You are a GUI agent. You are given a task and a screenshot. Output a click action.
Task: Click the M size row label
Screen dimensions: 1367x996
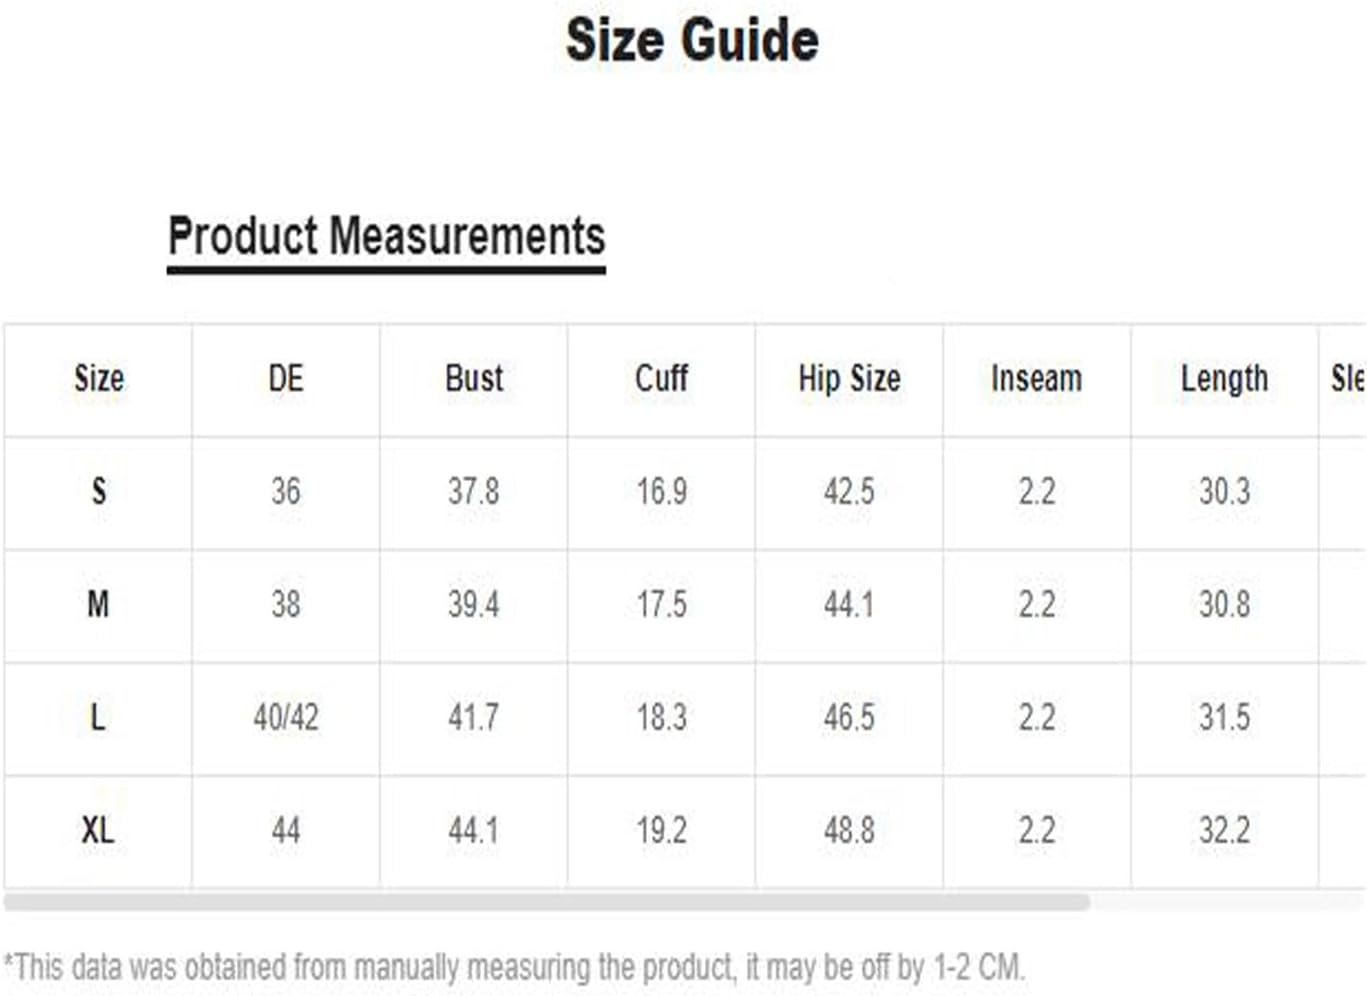pyautogui.click(x=98, y=604)
